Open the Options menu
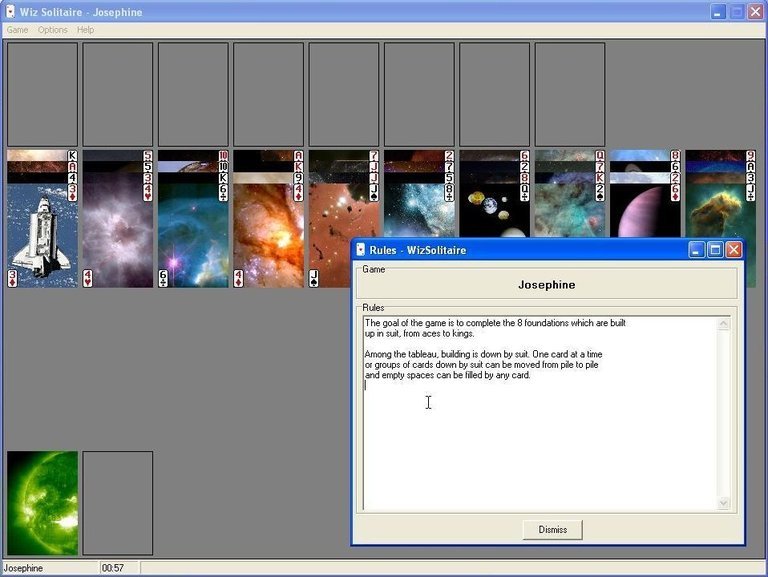The width and height of the screenshot is (768, 577). pos(53,30)
